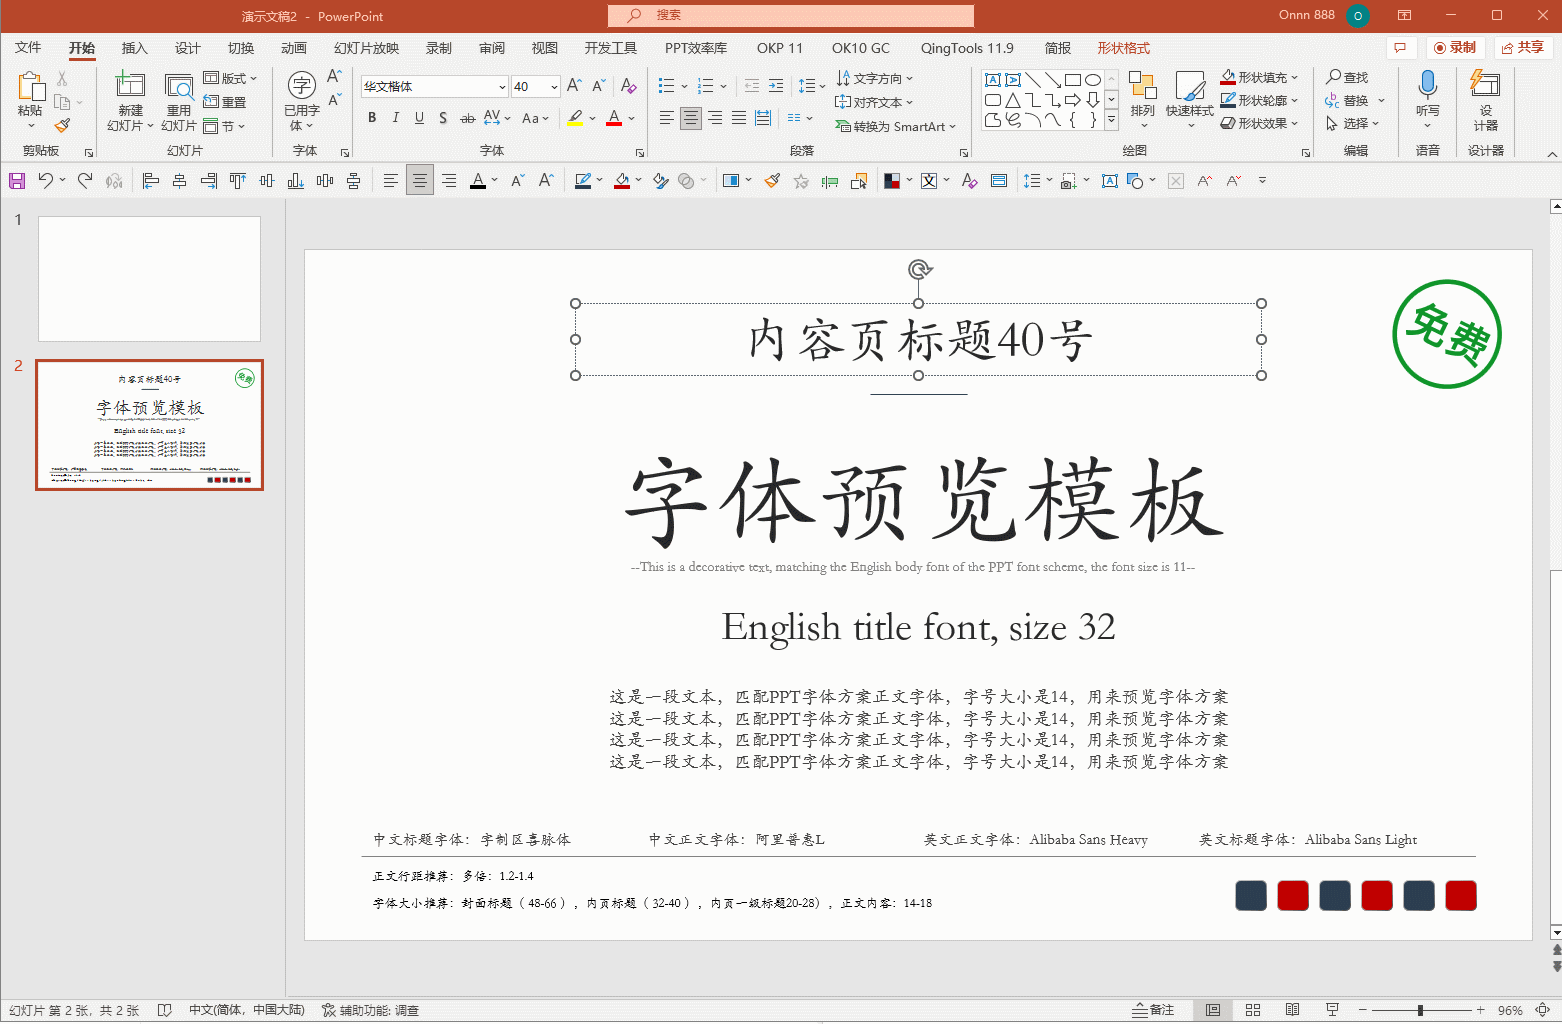
Task: Open the 形状格式 Shape Format tab
Action: [x=1123, y=48]
